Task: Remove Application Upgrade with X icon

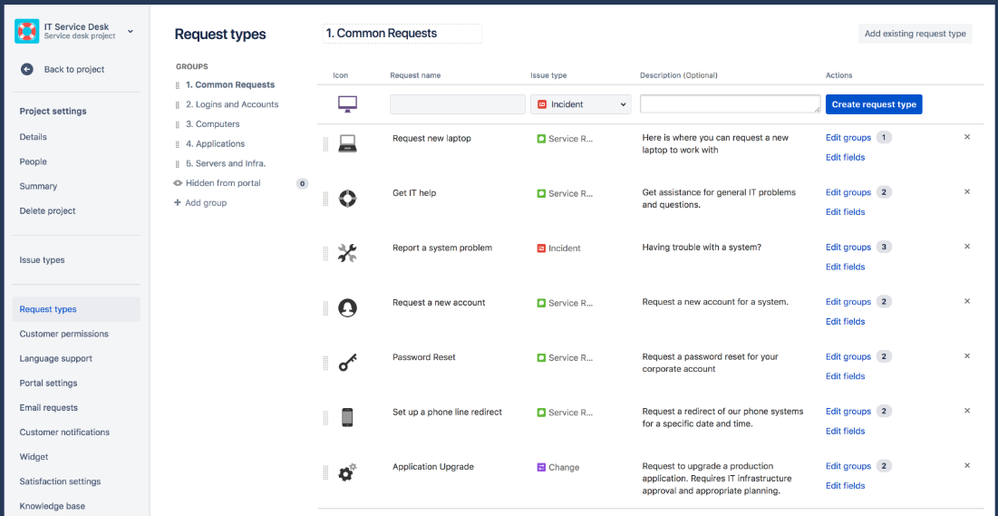Action: click(967, 465)
